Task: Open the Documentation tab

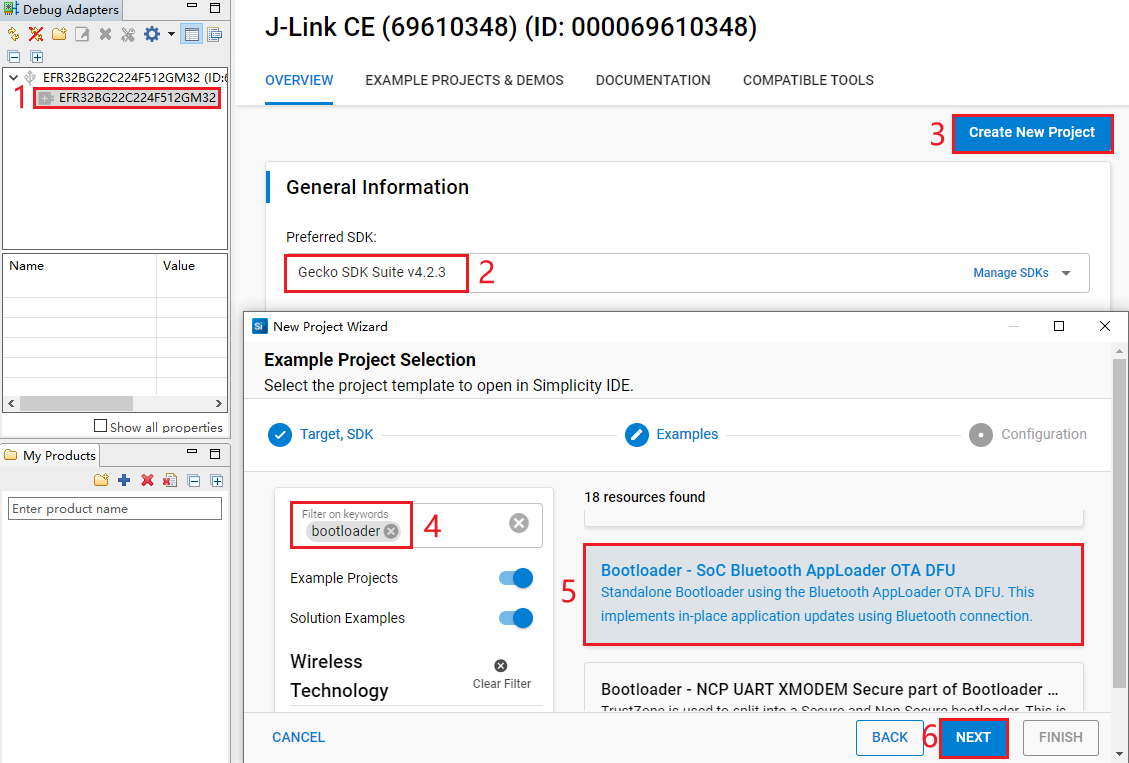Action: point(653,80)
